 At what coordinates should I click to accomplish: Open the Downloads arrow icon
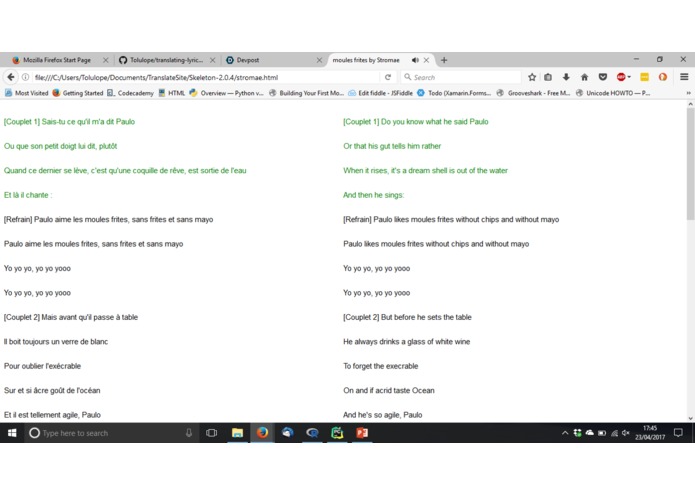click(566, 77)
